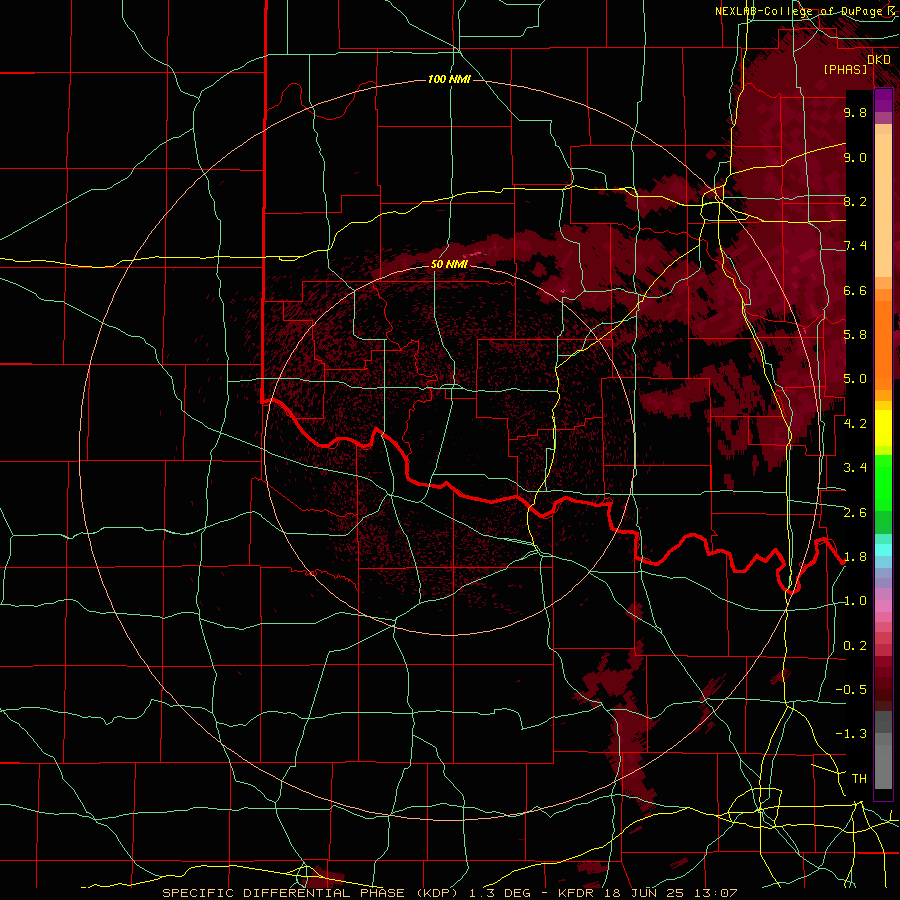Click the KFDR 18 JUN 25 13:07 timestamp
This screenshot has height=900, width=900.
[x=647, y=893]
